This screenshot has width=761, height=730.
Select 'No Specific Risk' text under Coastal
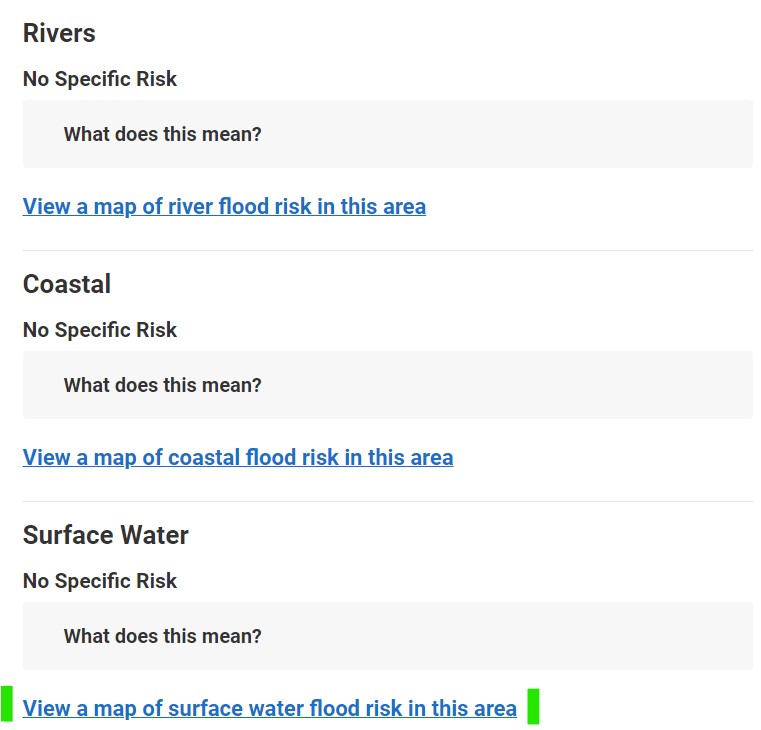click(x=100, y=330)
